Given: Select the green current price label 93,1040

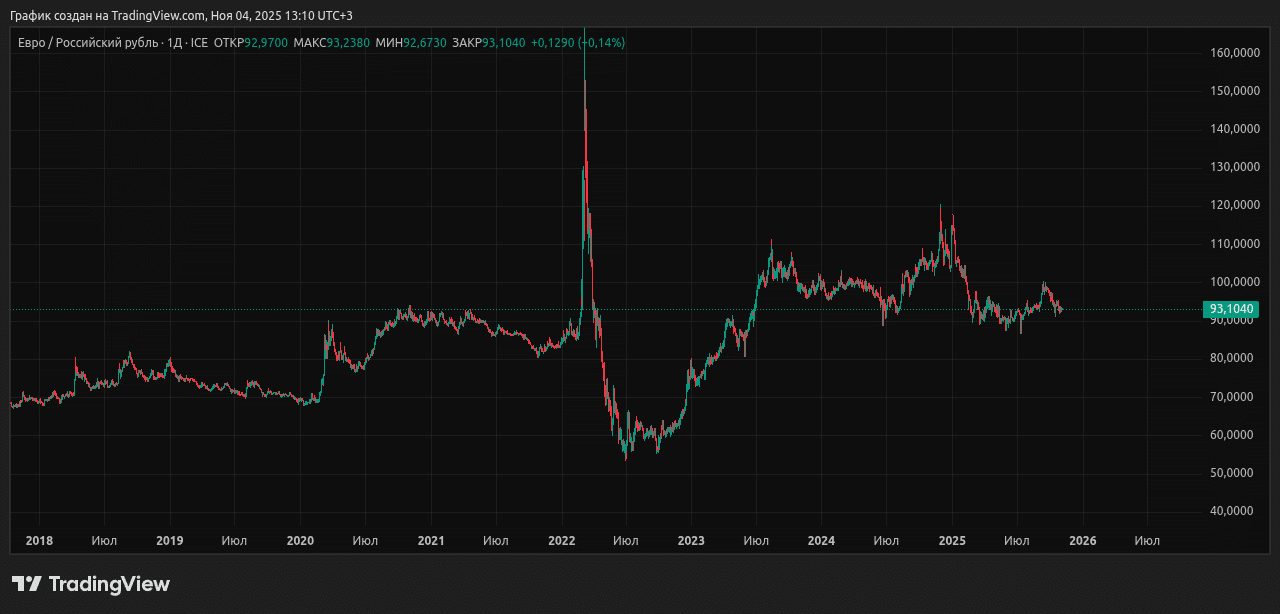Looking at the screenshot, I should [1230, 310].
